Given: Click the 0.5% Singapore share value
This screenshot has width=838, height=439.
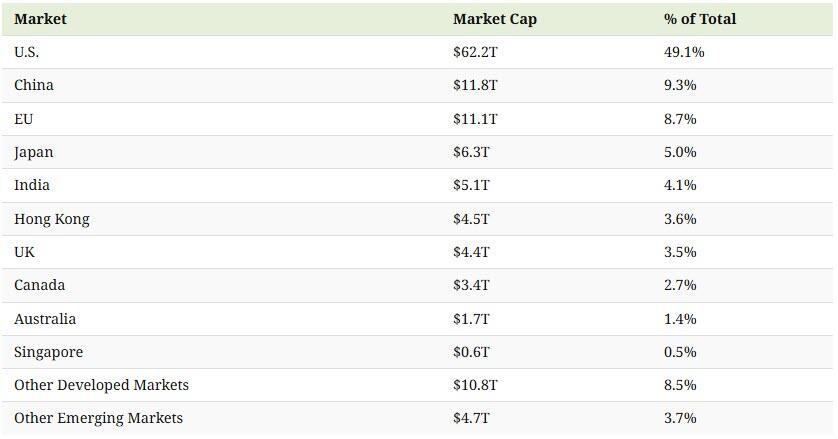Looking at the screenshot, I should pyautogui.click(x=680, y=352).
